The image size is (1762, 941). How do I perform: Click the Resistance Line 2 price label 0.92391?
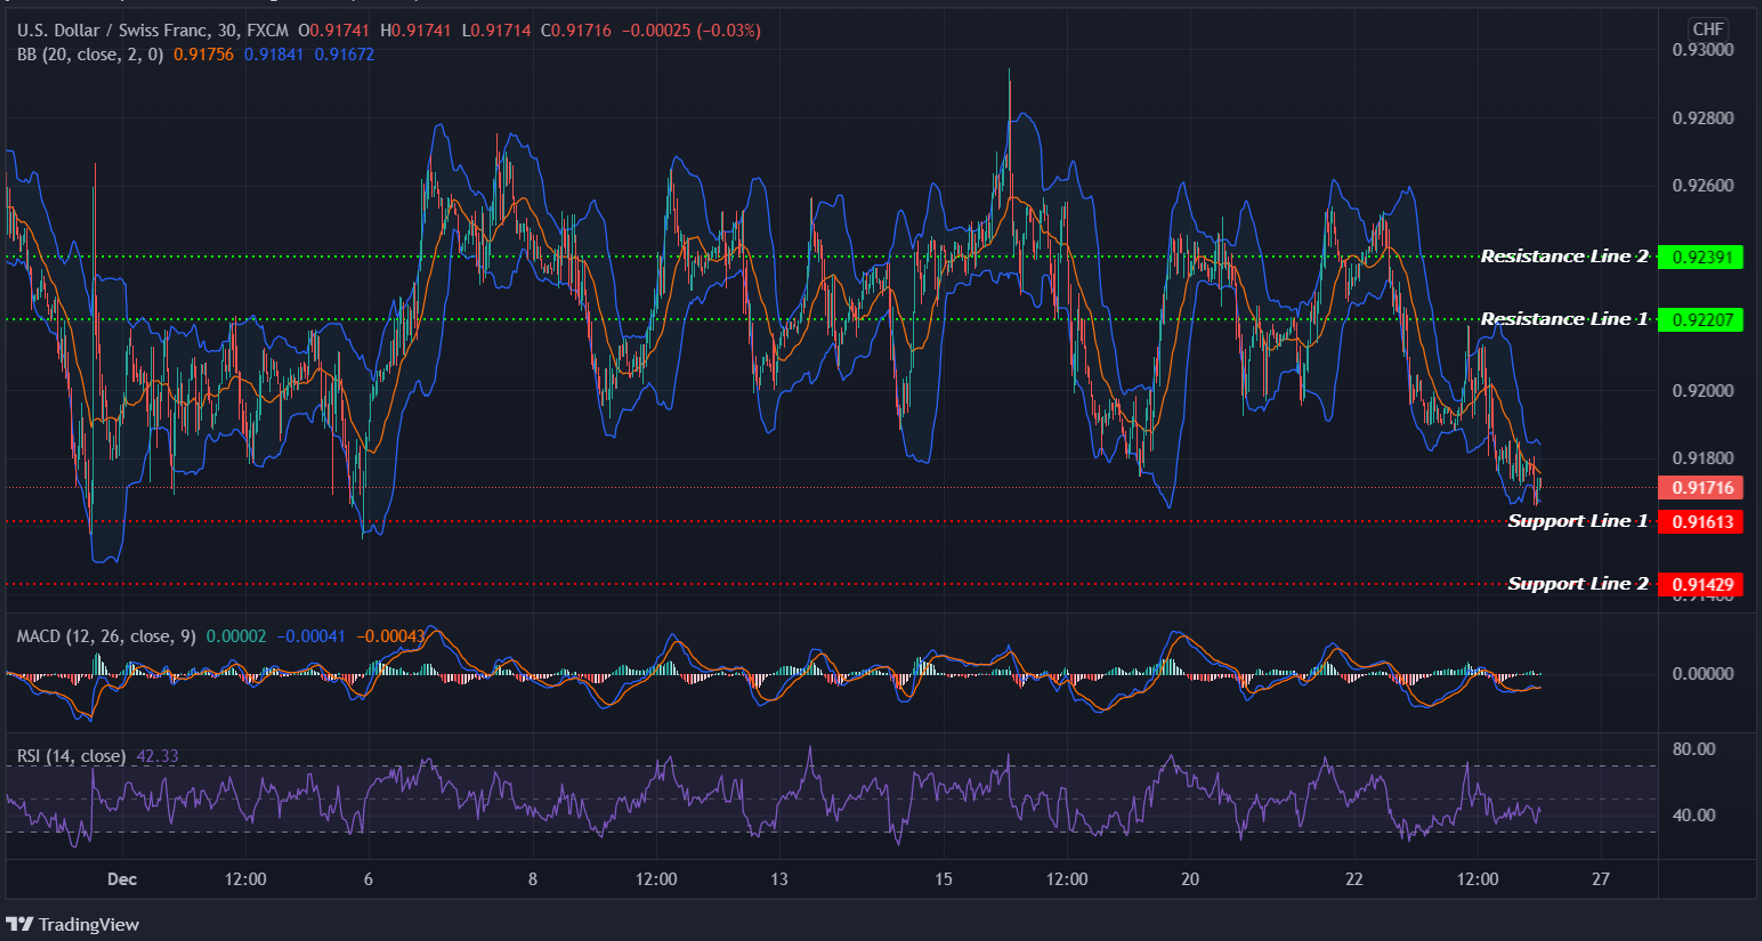pyautogui.click(x=1700, y=256)
